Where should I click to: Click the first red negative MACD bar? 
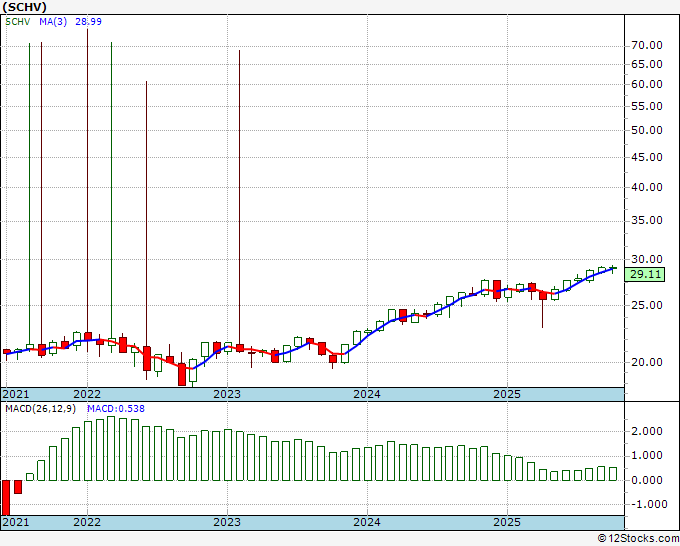[6, 497]
